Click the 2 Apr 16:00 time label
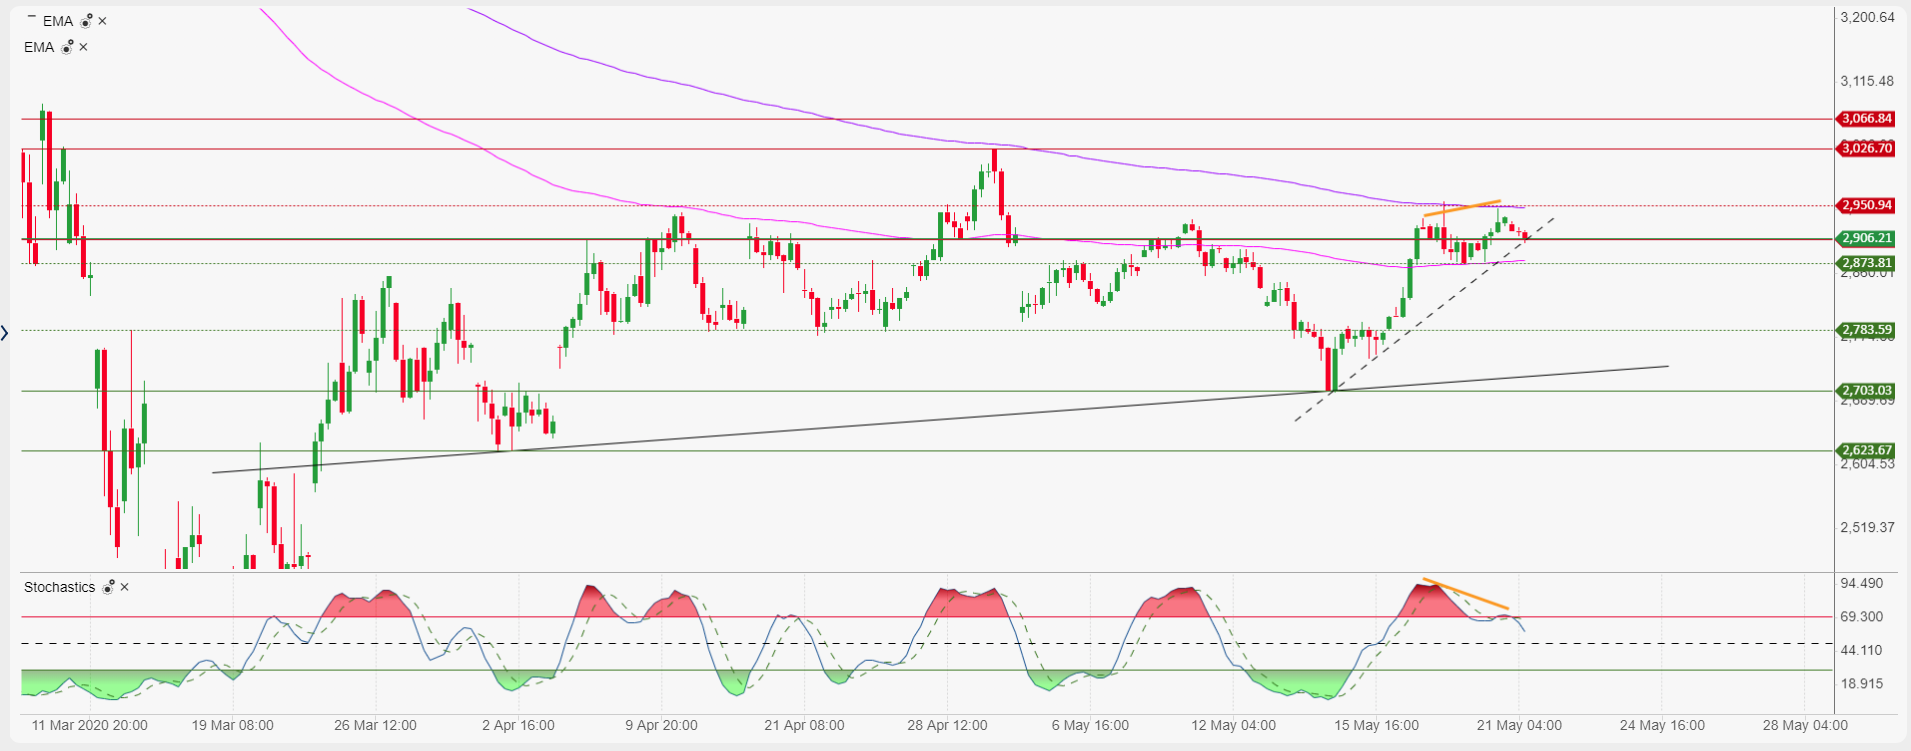The height and width of the screenshot is (751, 1911). click(518, 725)
